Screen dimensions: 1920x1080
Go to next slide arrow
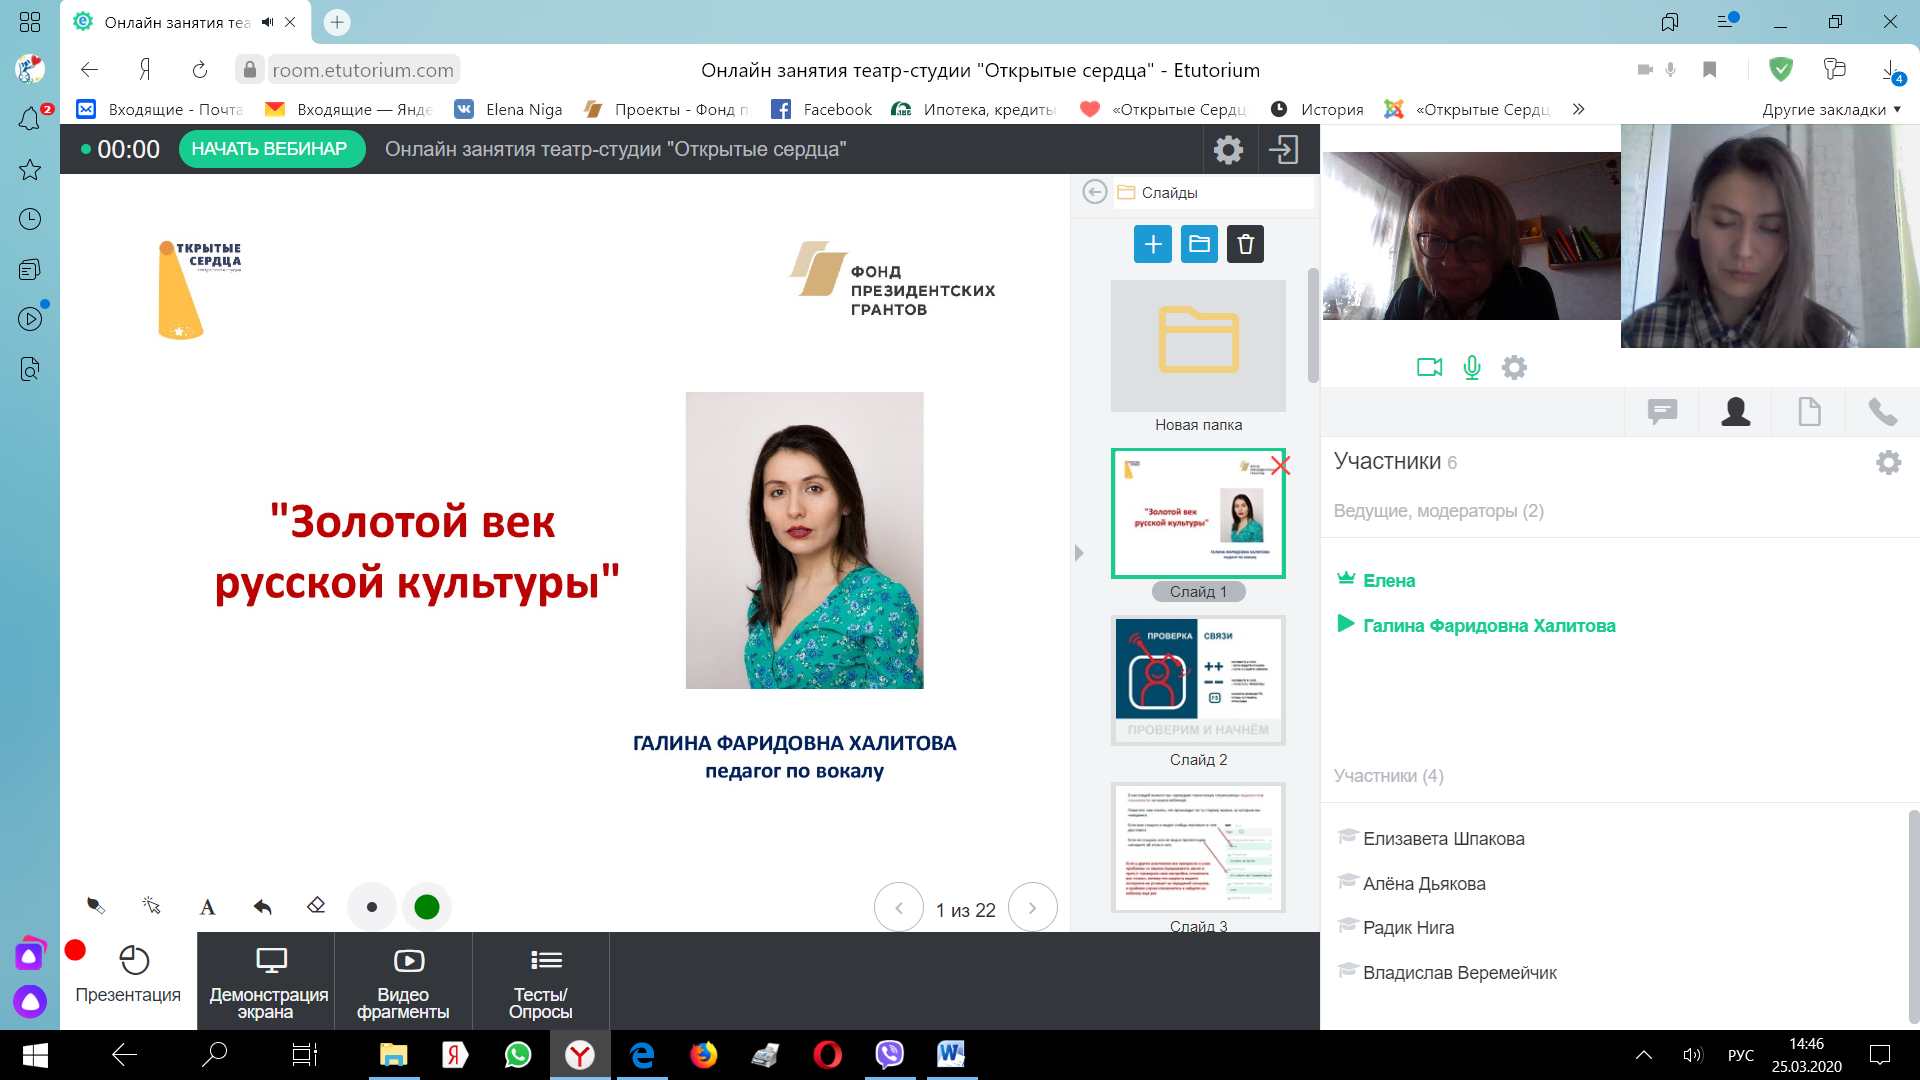1032,908
